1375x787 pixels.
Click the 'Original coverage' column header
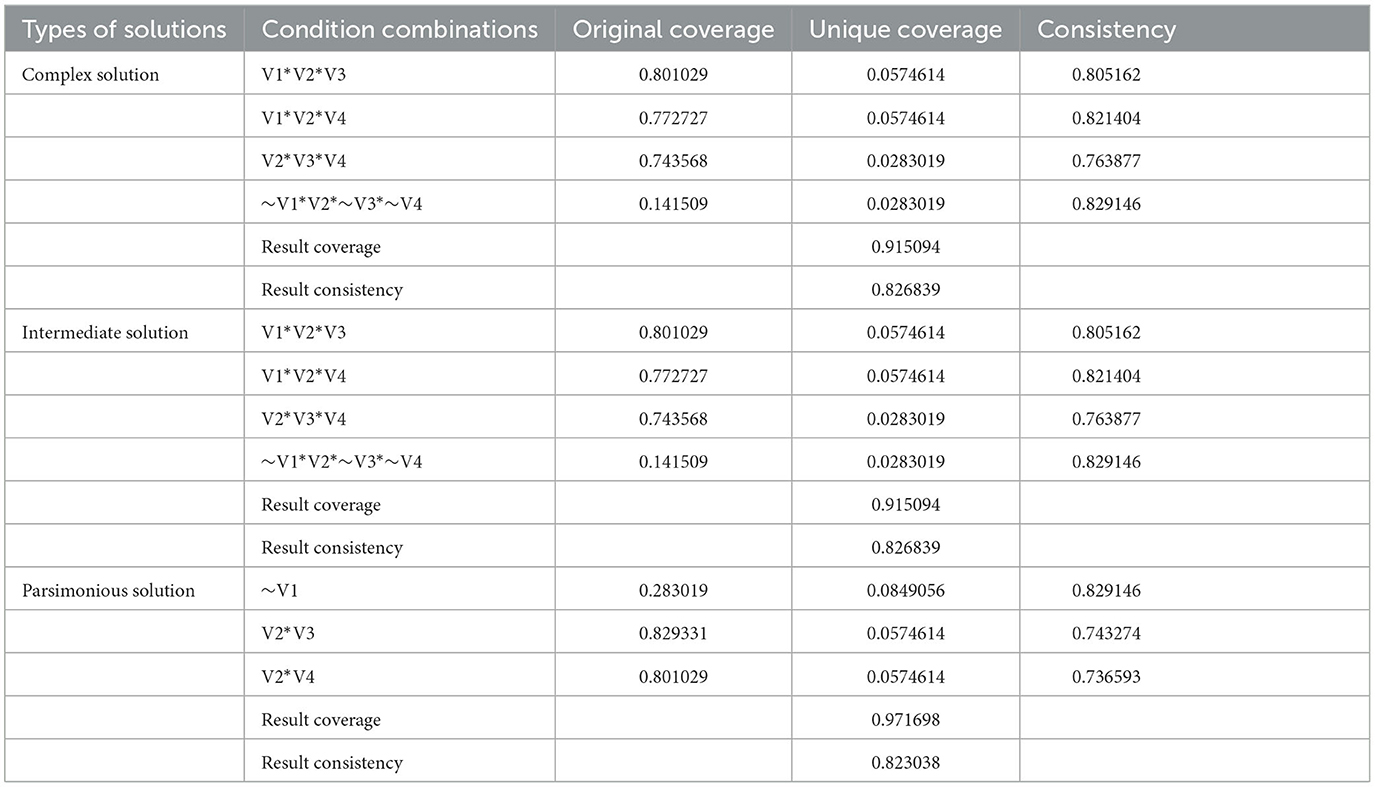(673, 30)
